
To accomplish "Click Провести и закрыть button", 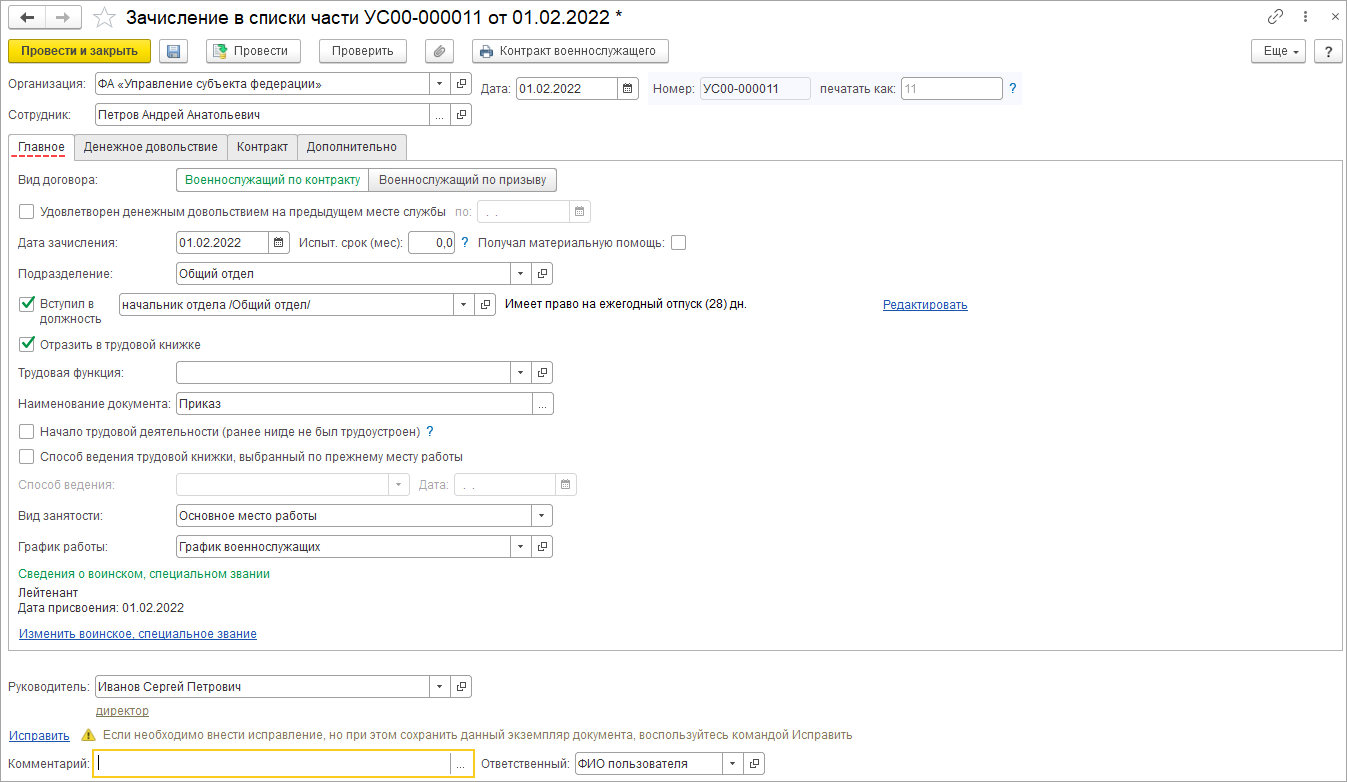I will 79,51.
